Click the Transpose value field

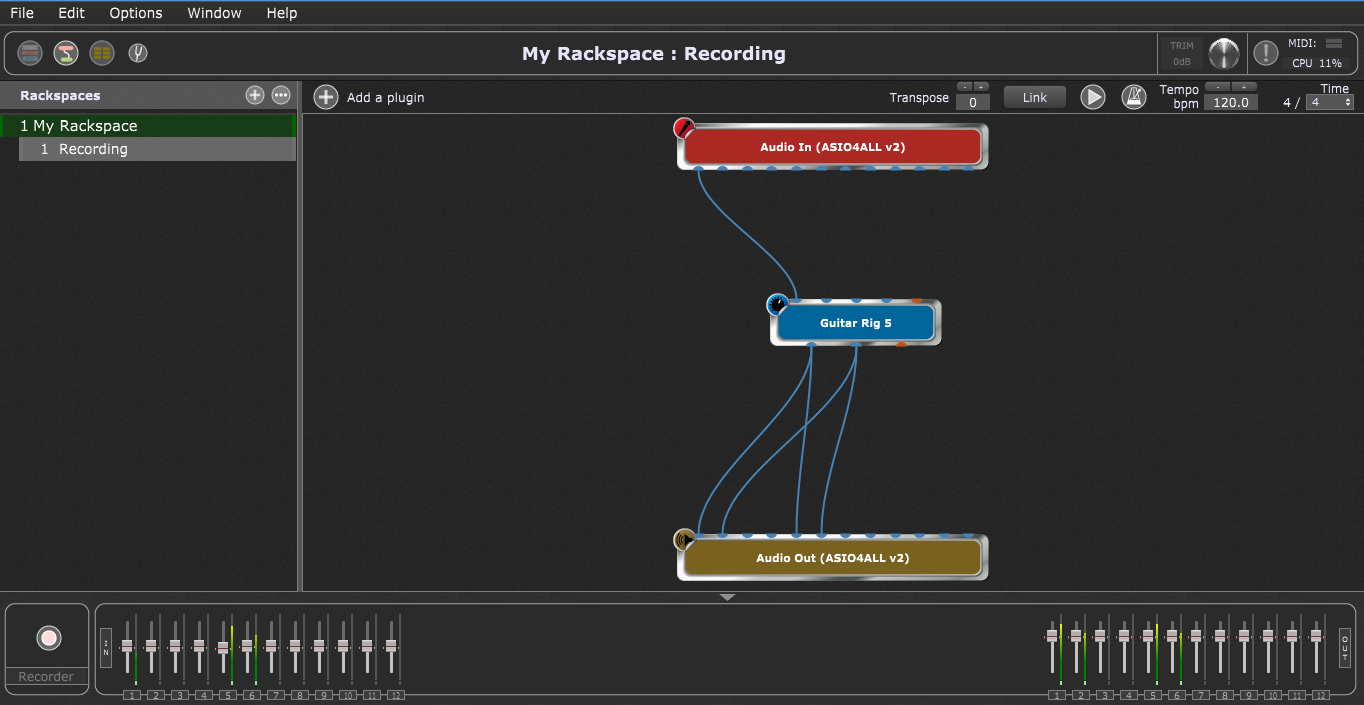973,102
